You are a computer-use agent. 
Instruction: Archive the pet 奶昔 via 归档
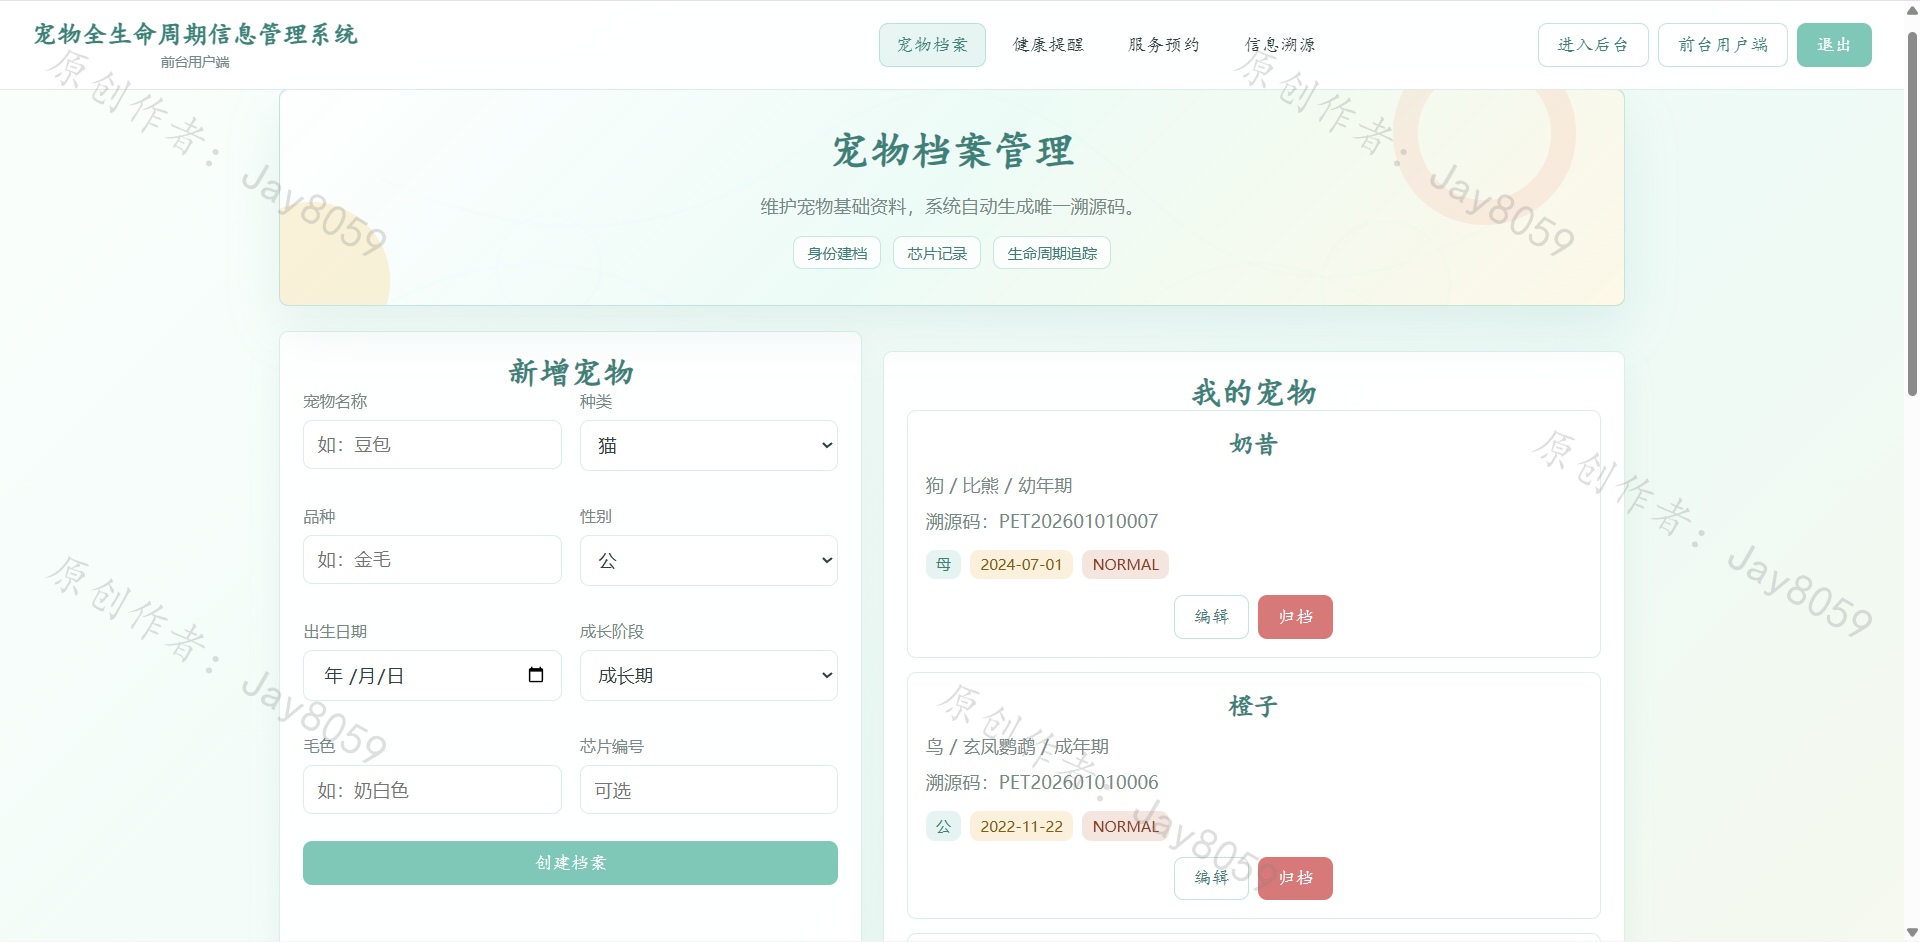click(1295, 617)
